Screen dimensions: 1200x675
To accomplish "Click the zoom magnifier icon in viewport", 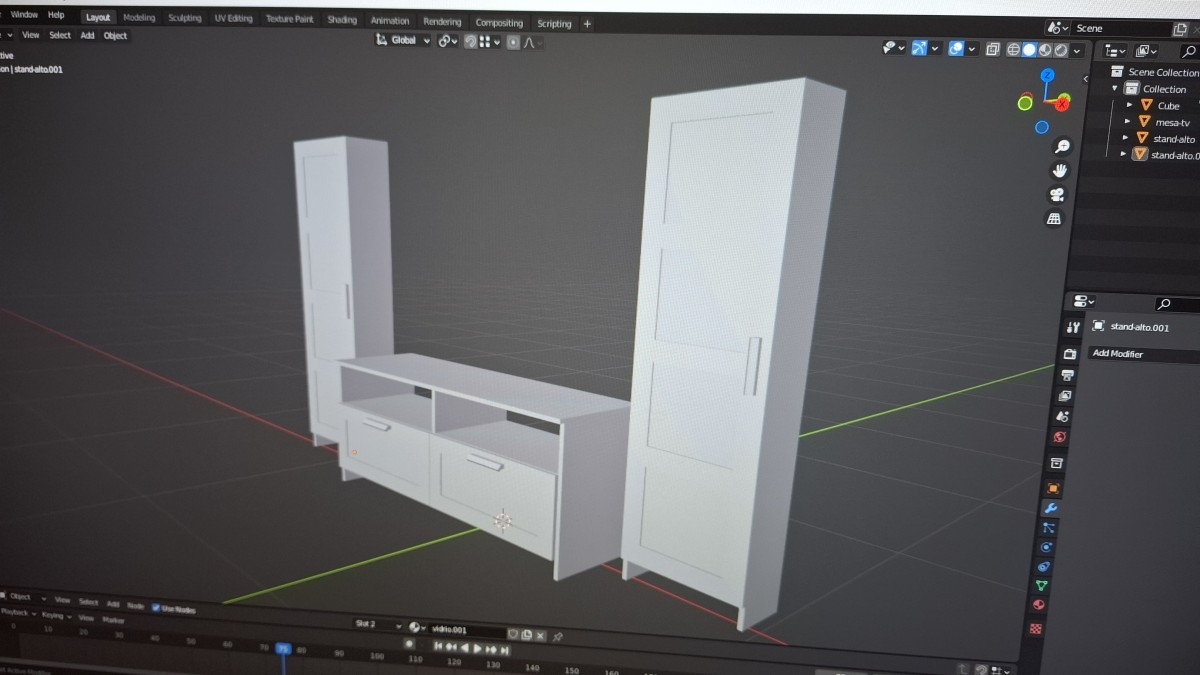I will pos(1062,146).
